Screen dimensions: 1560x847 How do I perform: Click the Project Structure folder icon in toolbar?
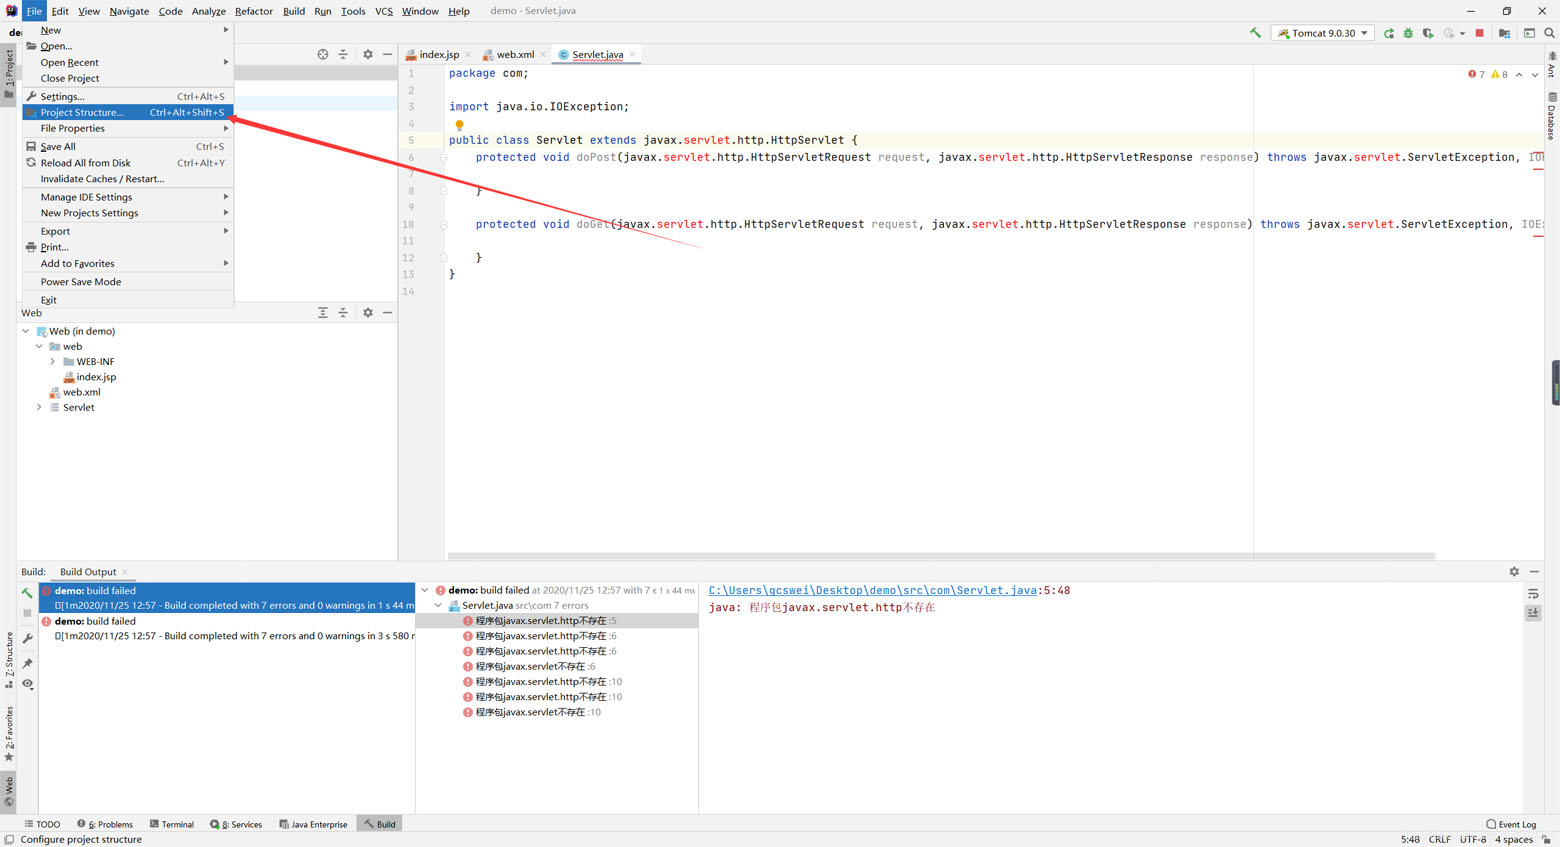coord(1504,33)
